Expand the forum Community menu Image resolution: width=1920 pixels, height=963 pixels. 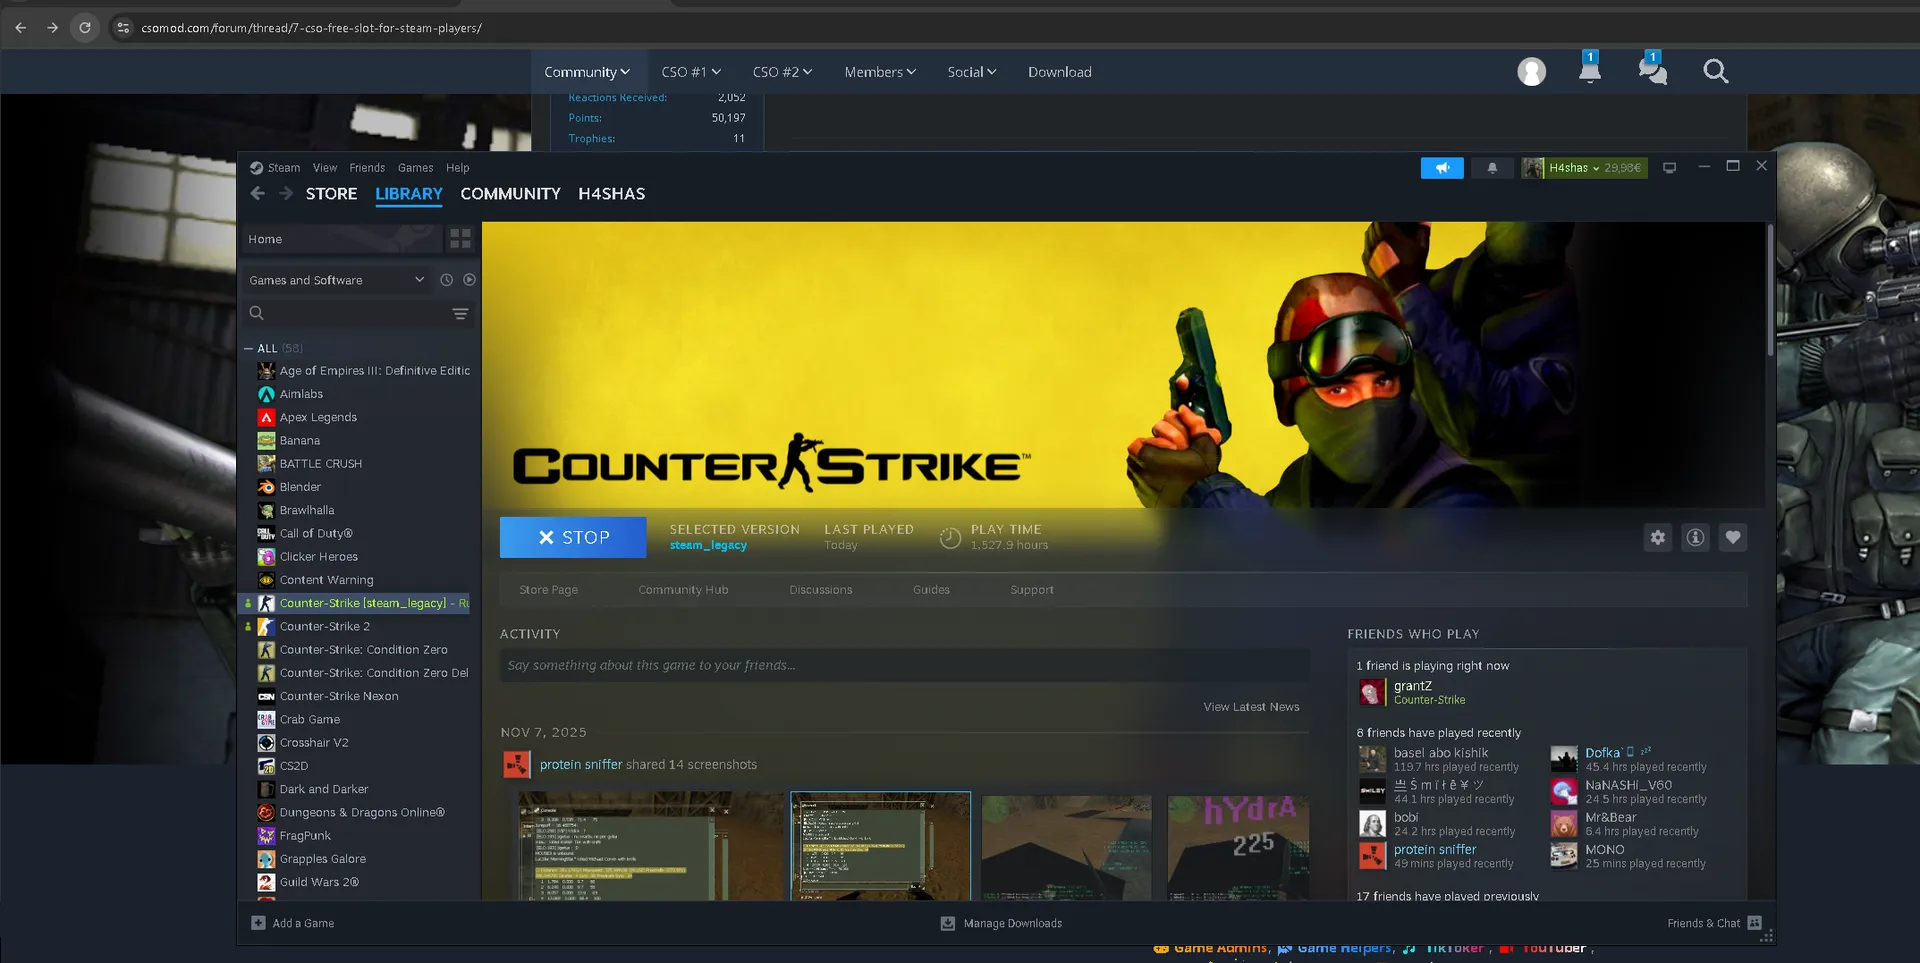pyautogui.click(x=587, y=72)
